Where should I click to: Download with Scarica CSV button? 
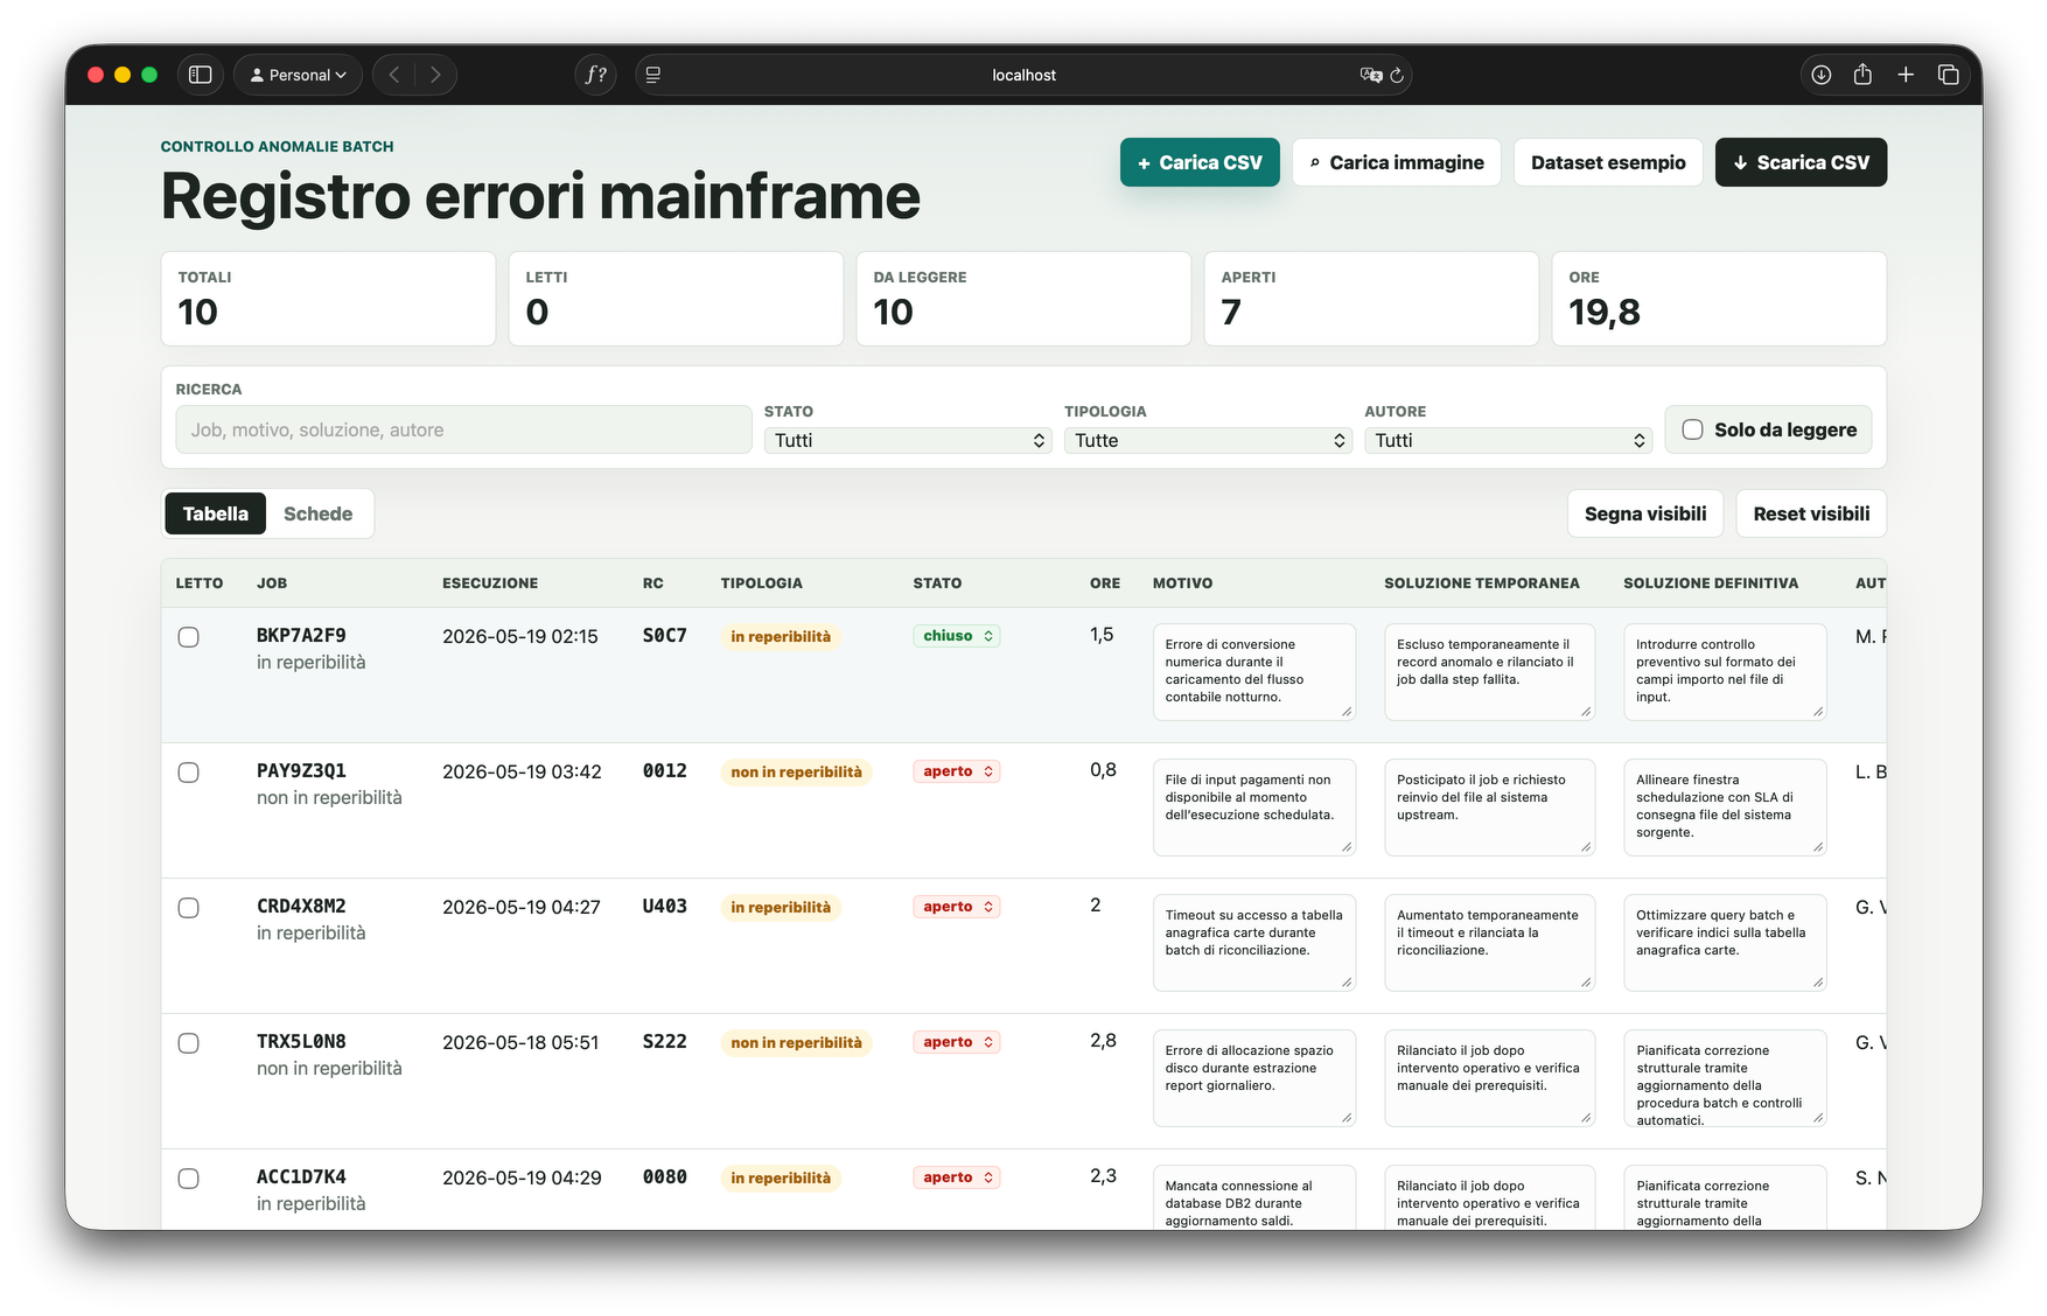(x=1800, y=162)
